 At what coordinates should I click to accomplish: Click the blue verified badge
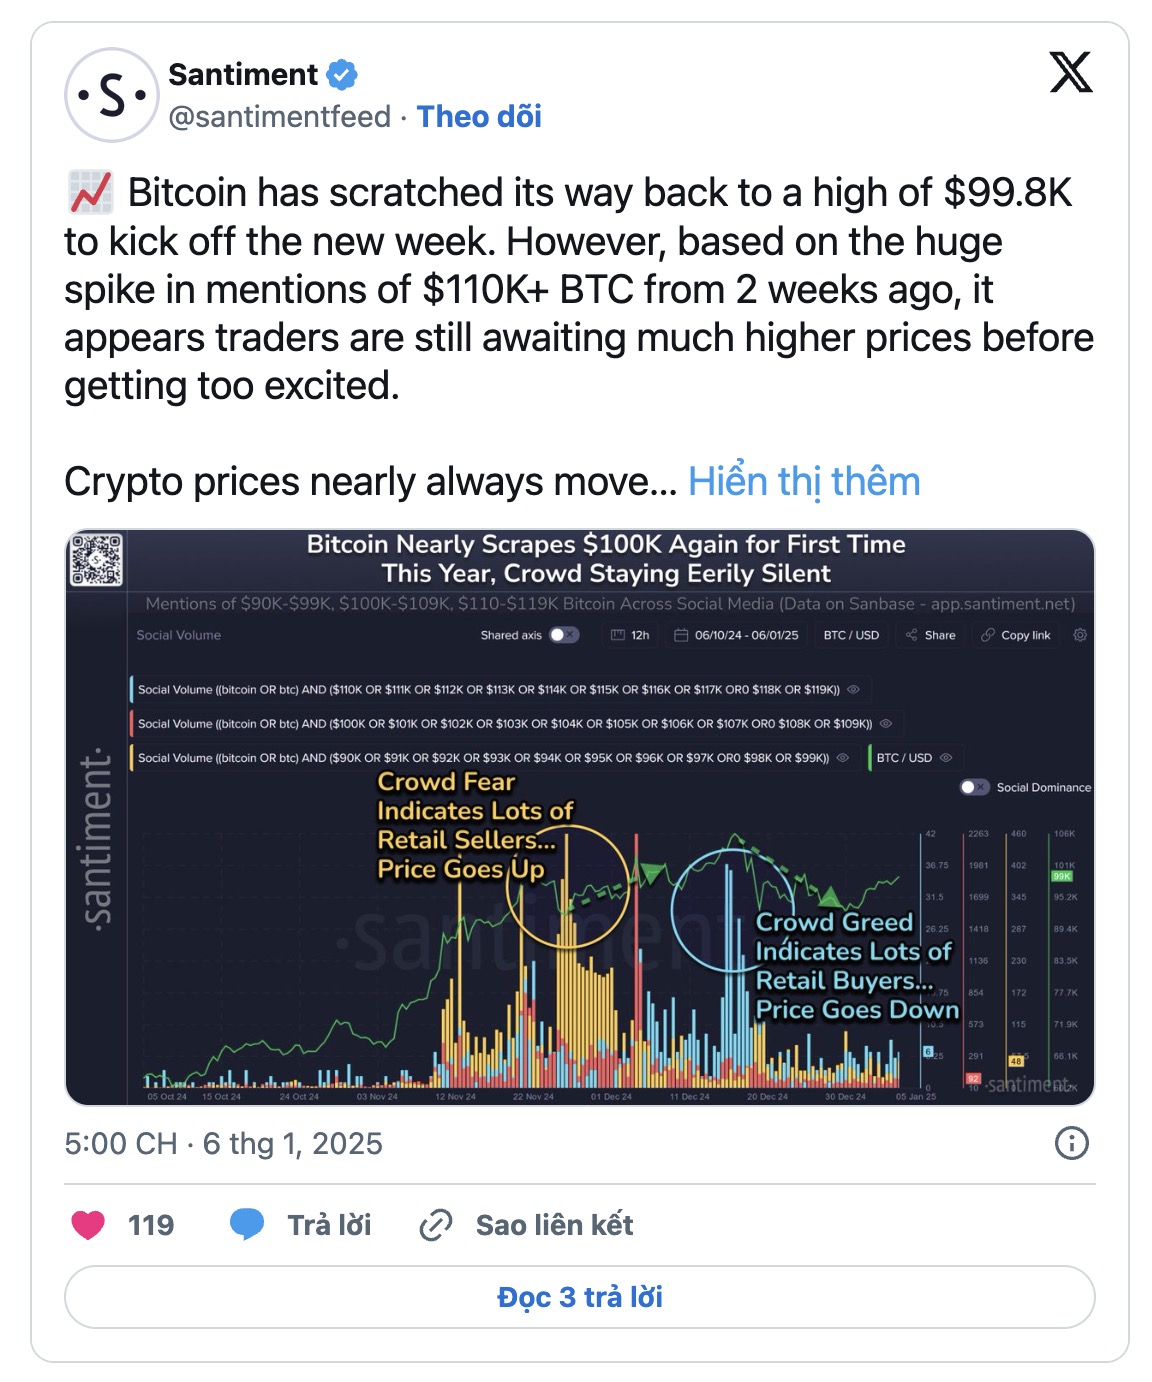click(342, 75)
